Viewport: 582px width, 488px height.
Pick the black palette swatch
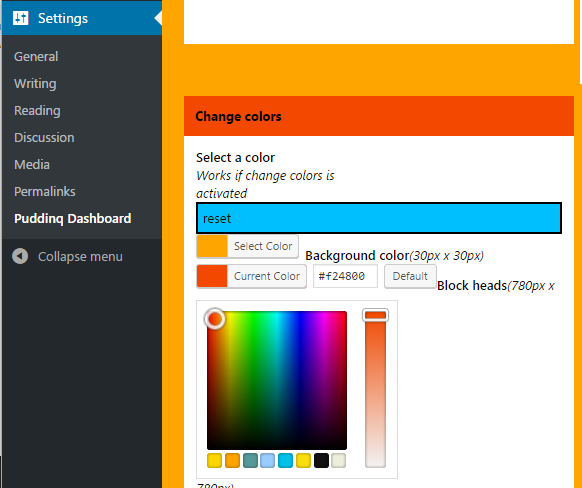(321, 461)
